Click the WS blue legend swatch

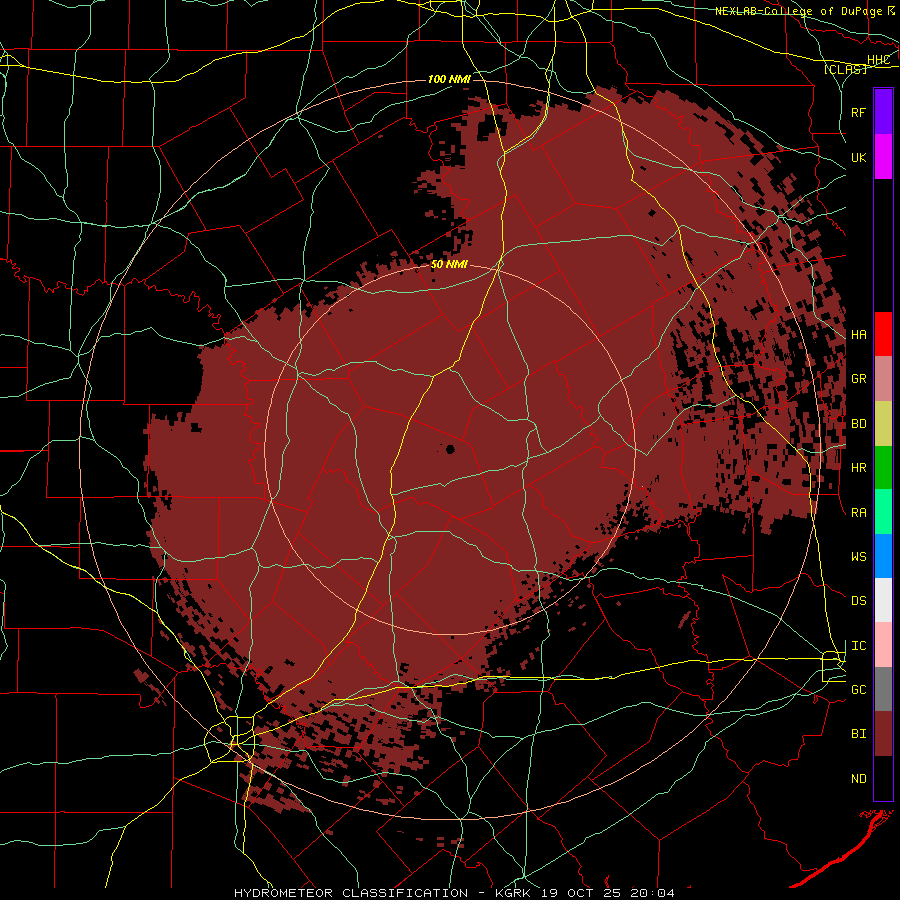point(883,556)
